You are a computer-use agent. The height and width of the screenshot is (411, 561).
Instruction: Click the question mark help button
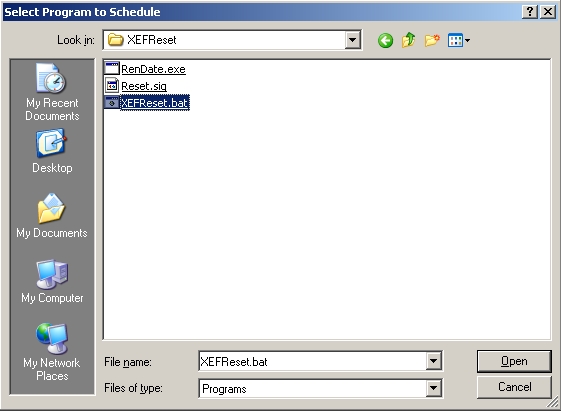coord(530,12)
